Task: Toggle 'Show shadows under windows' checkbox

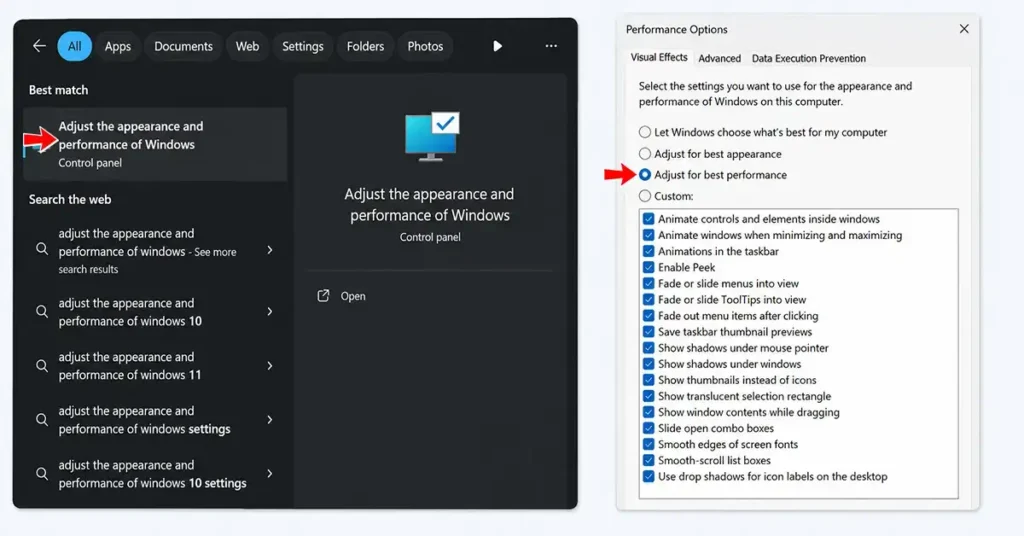Action: [x=648, y=364]
